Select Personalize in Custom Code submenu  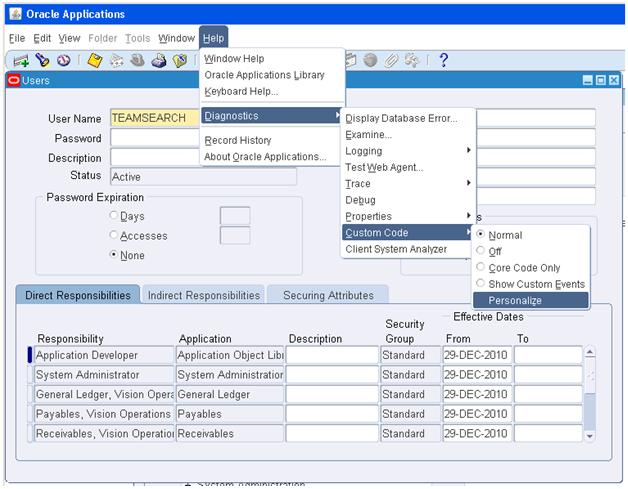pos(531,300)
